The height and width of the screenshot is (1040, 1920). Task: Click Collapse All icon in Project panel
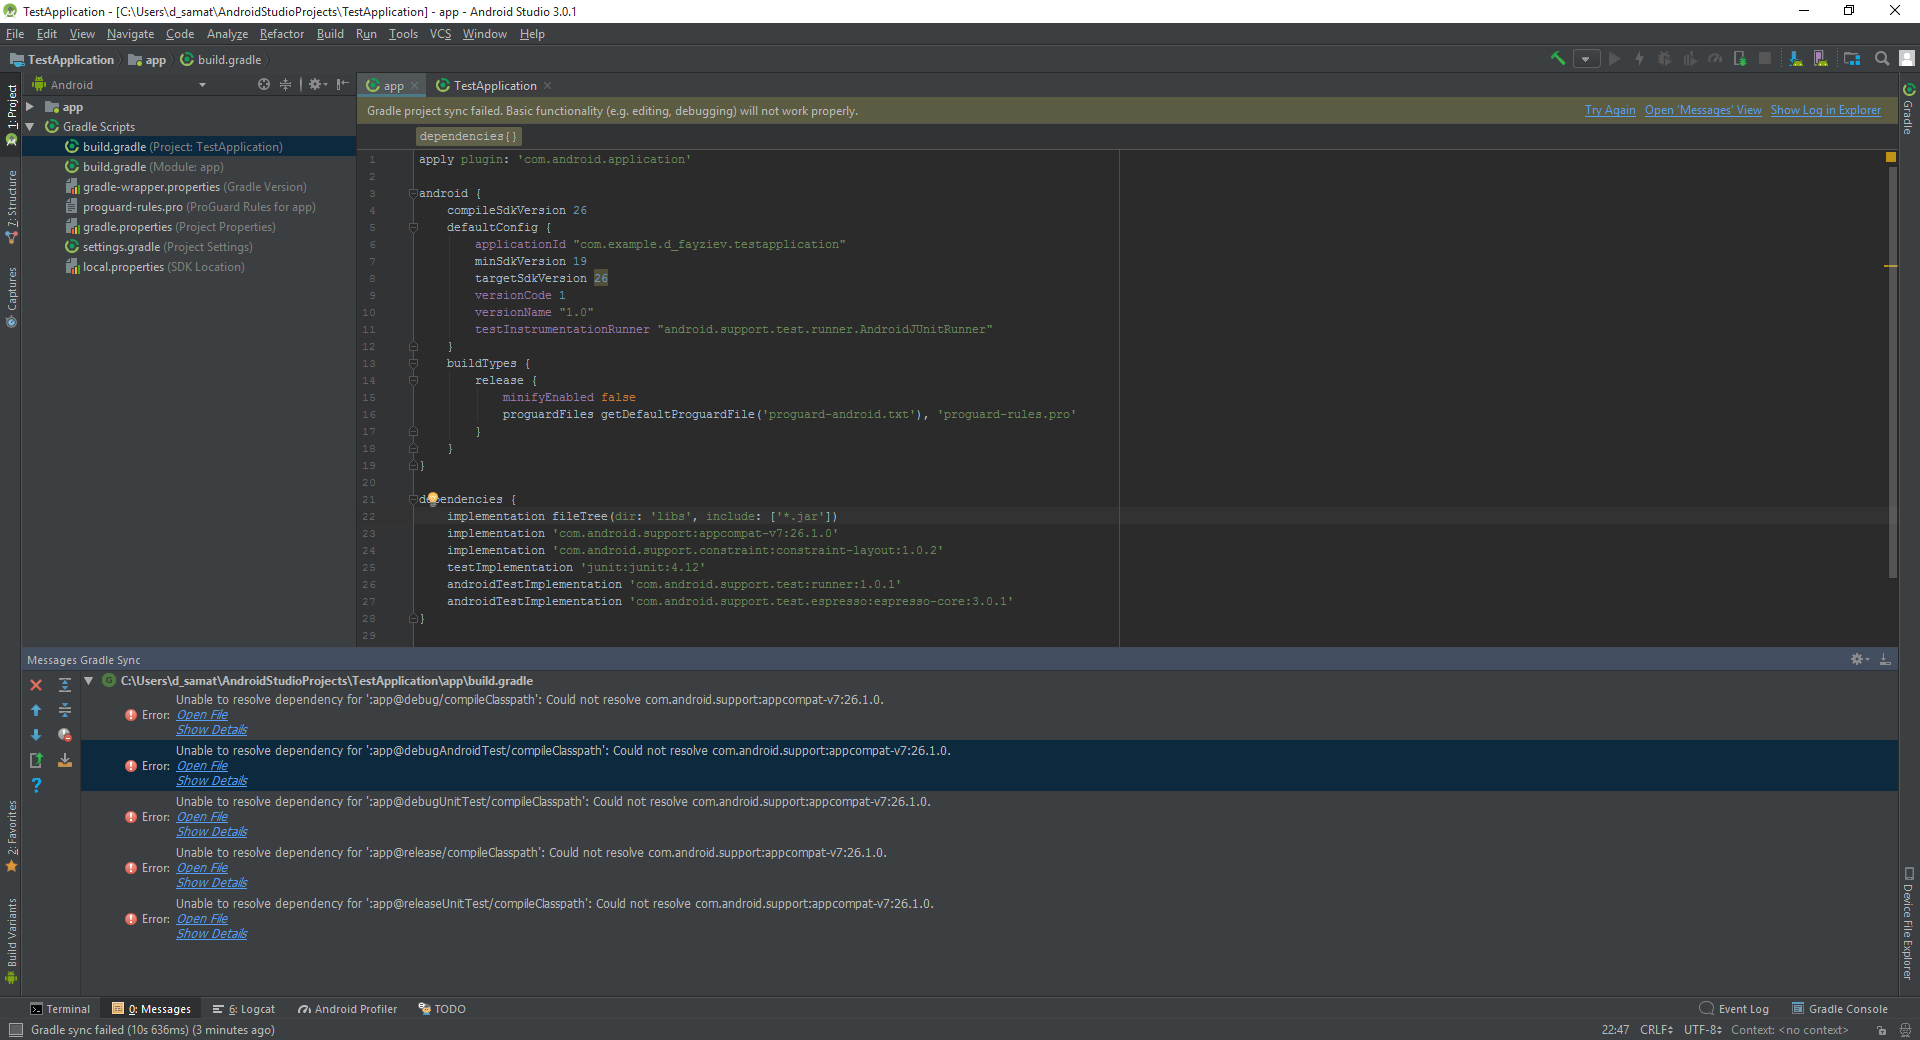pos(286,85)
